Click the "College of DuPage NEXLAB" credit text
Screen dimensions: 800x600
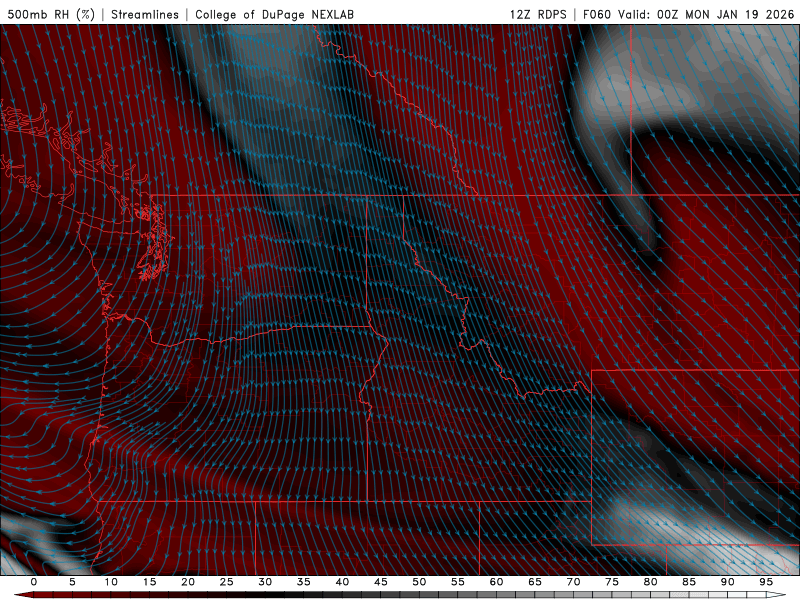[274, 14]
